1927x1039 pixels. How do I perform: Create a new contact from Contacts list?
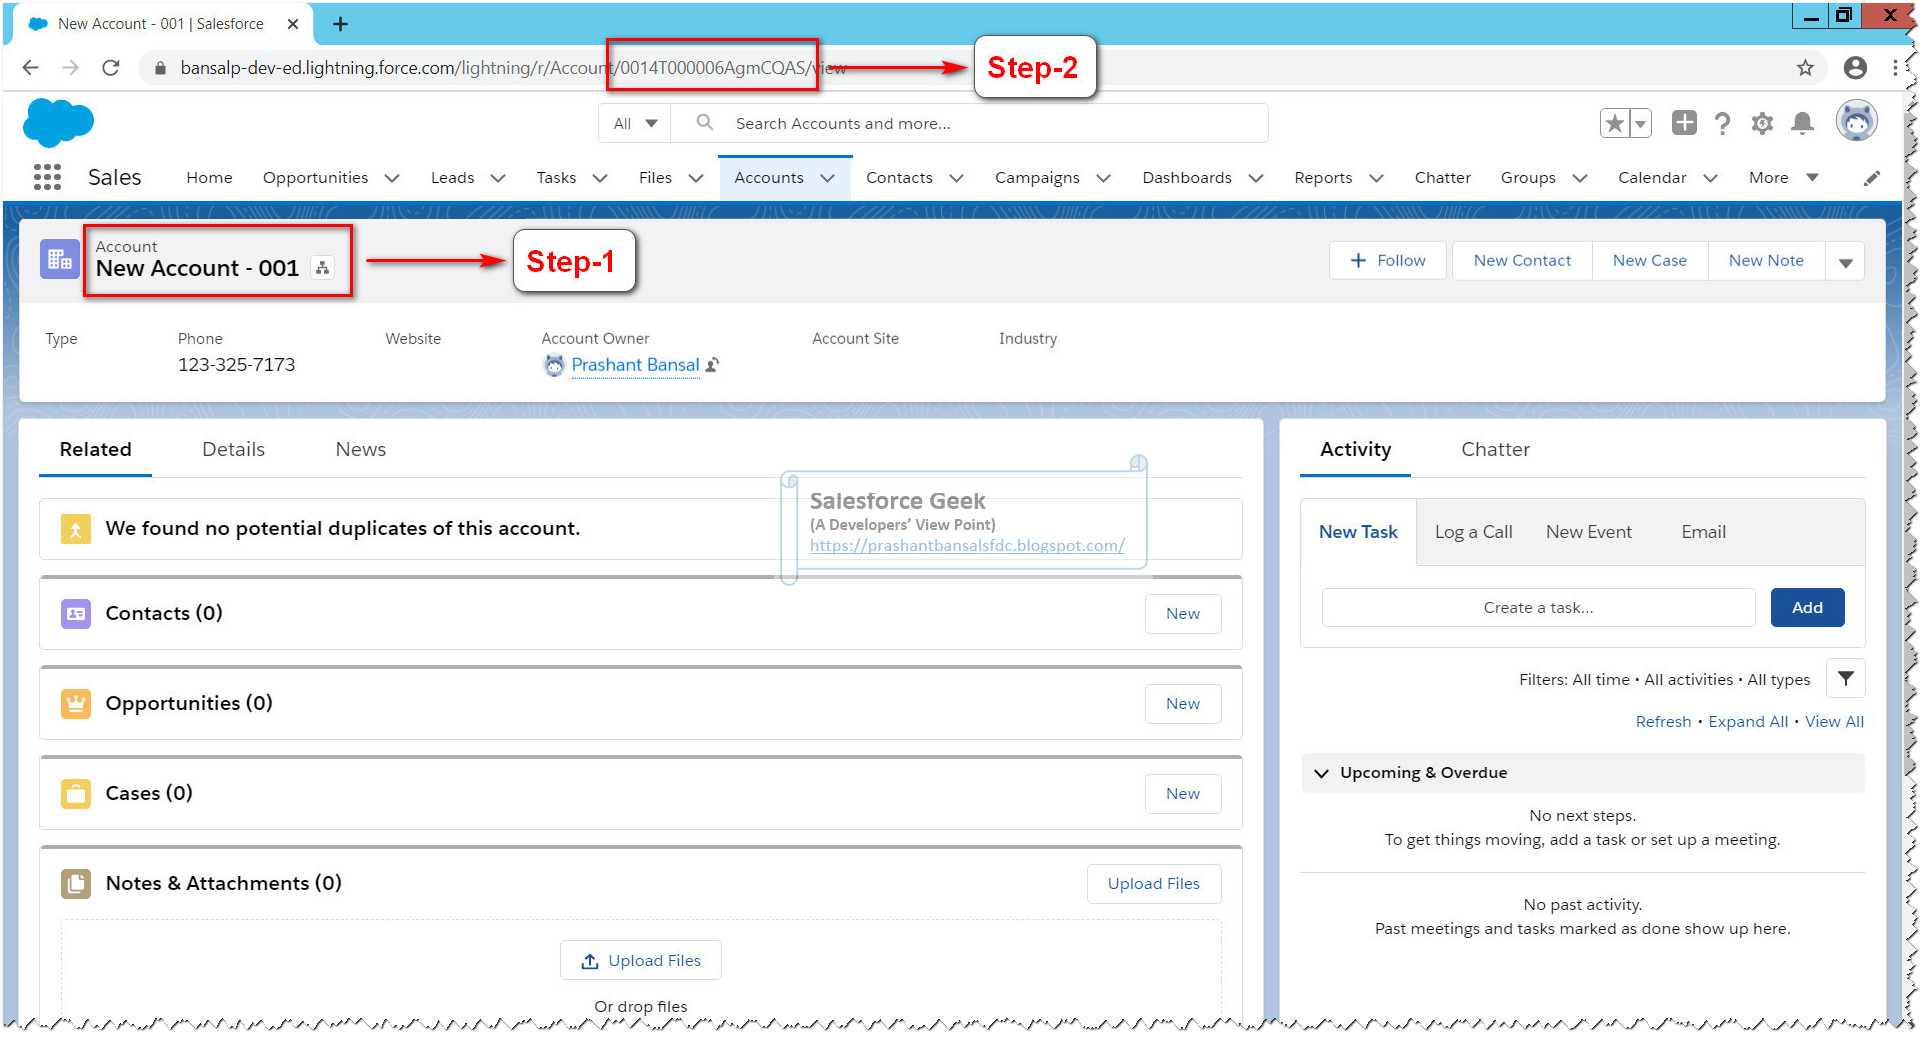coord(1183,614)
